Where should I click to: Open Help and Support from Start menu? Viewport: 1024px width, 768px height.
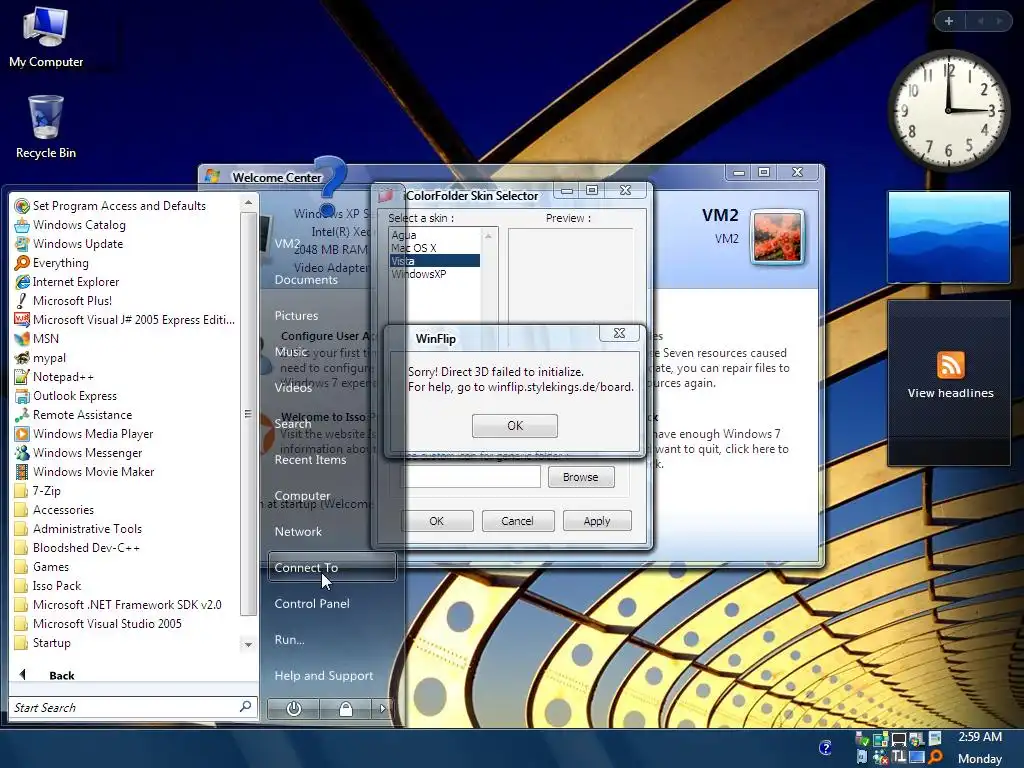pyautogui.click(x=324, y=675)
